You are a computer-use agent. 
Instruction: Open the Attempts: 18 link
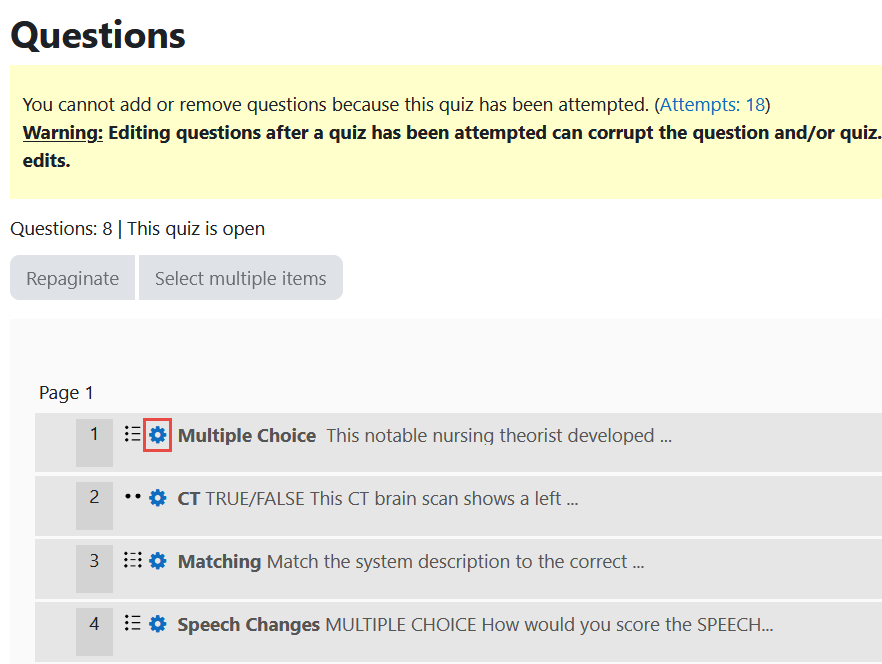(x=712, y=104)
